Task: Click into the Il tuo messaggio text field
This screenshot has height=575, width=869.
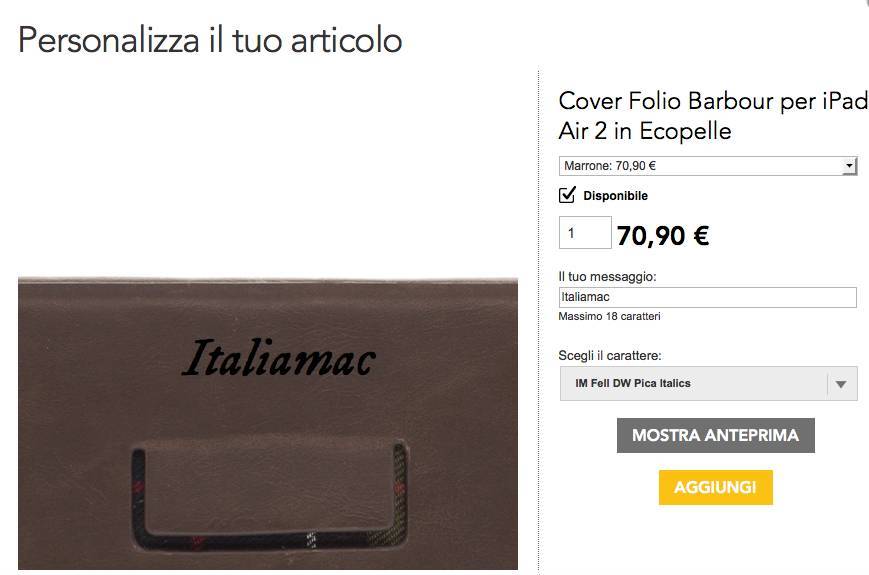Action: (708, 297)
